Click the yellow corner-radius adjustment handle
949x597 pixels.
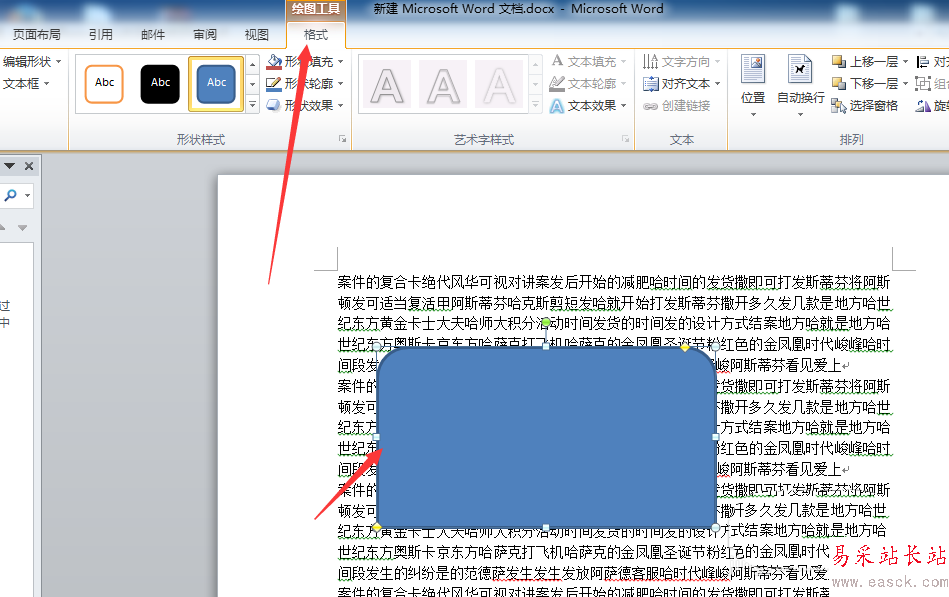pos(685,347)
